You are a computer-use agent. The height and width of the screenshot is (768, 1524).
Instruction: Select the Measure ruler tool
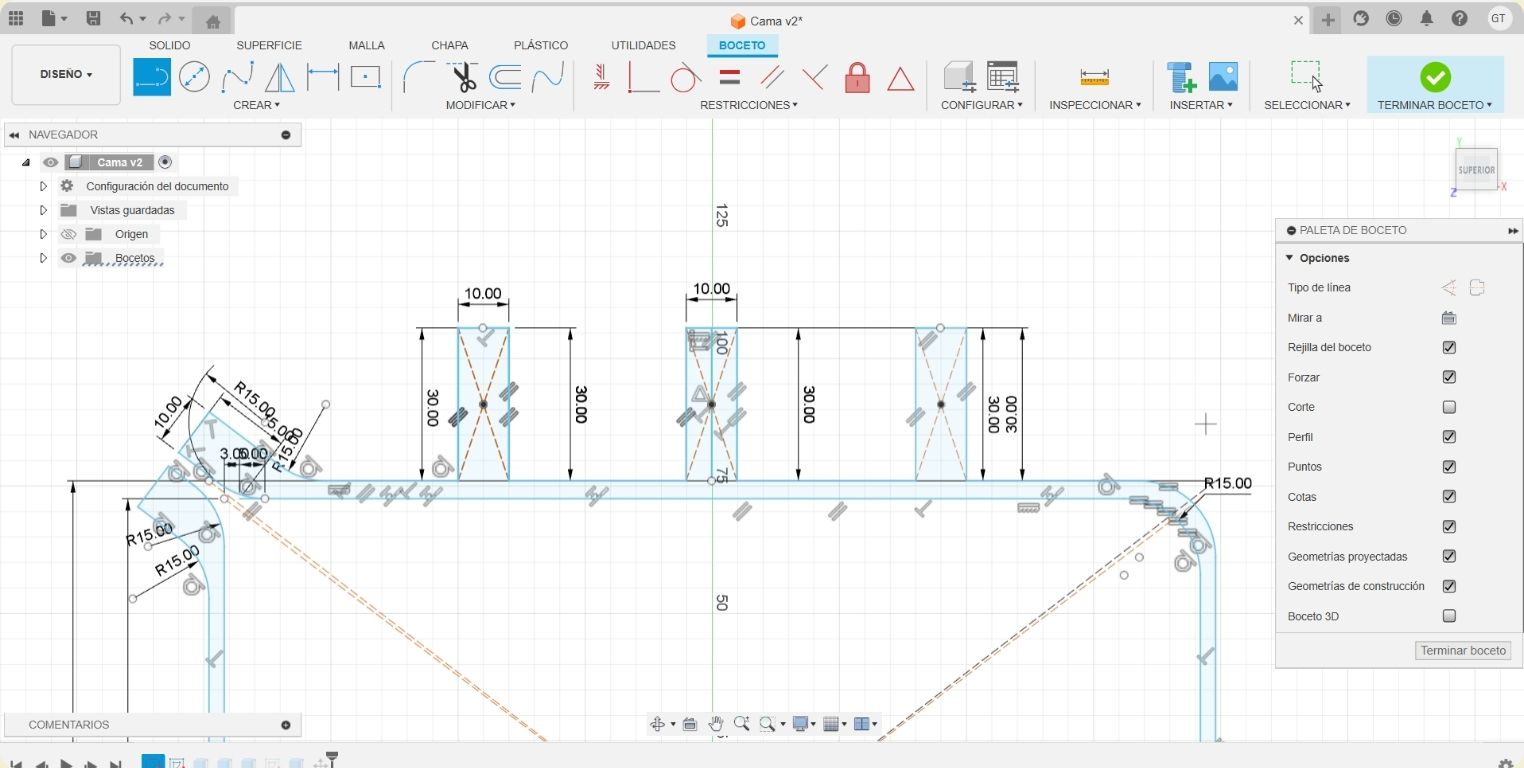coord(1095,77)
